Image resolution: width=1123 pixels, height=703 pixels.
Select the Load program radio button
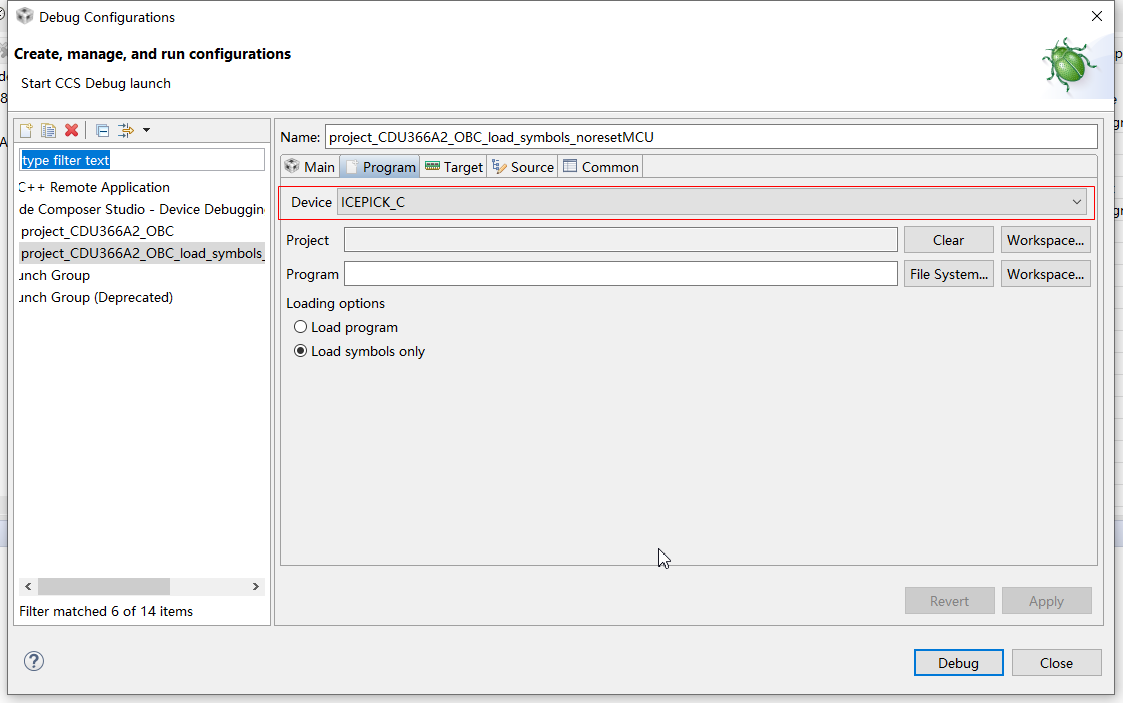[301, 327]
